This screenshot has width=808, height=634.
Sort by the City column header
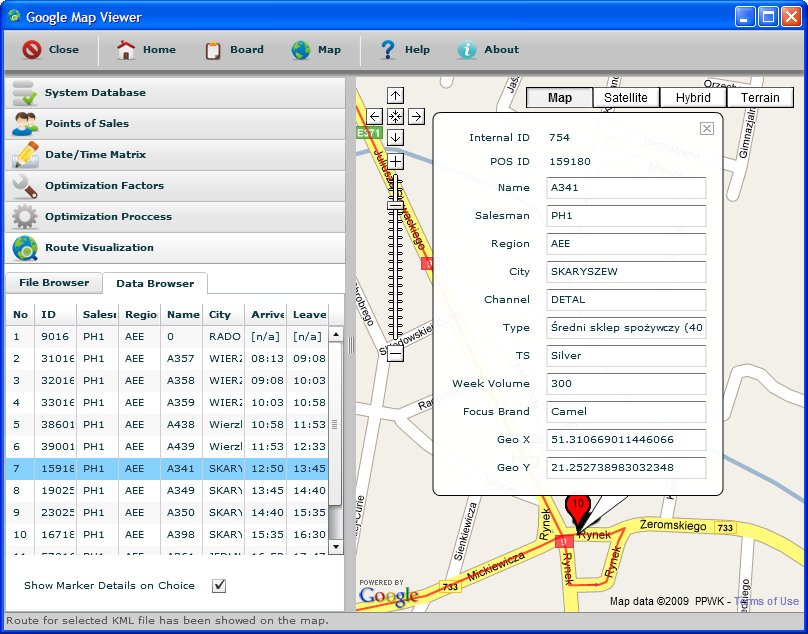pos(224,314)
